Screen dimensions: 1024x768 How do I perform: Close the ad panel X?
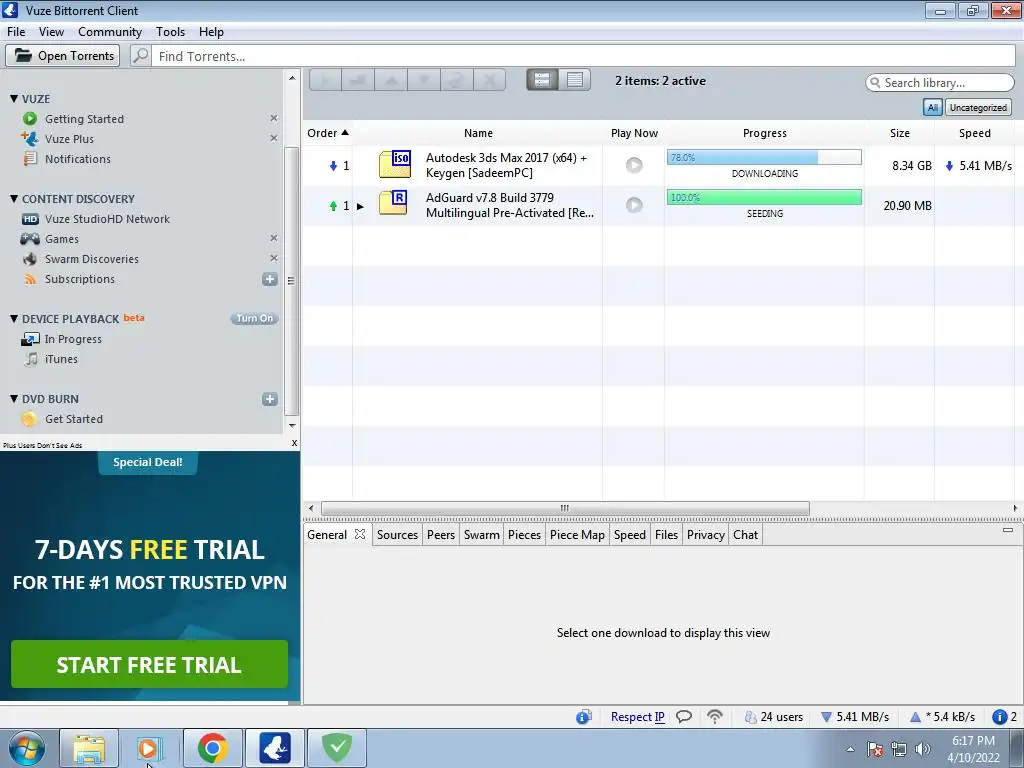(x=294, y=443)
